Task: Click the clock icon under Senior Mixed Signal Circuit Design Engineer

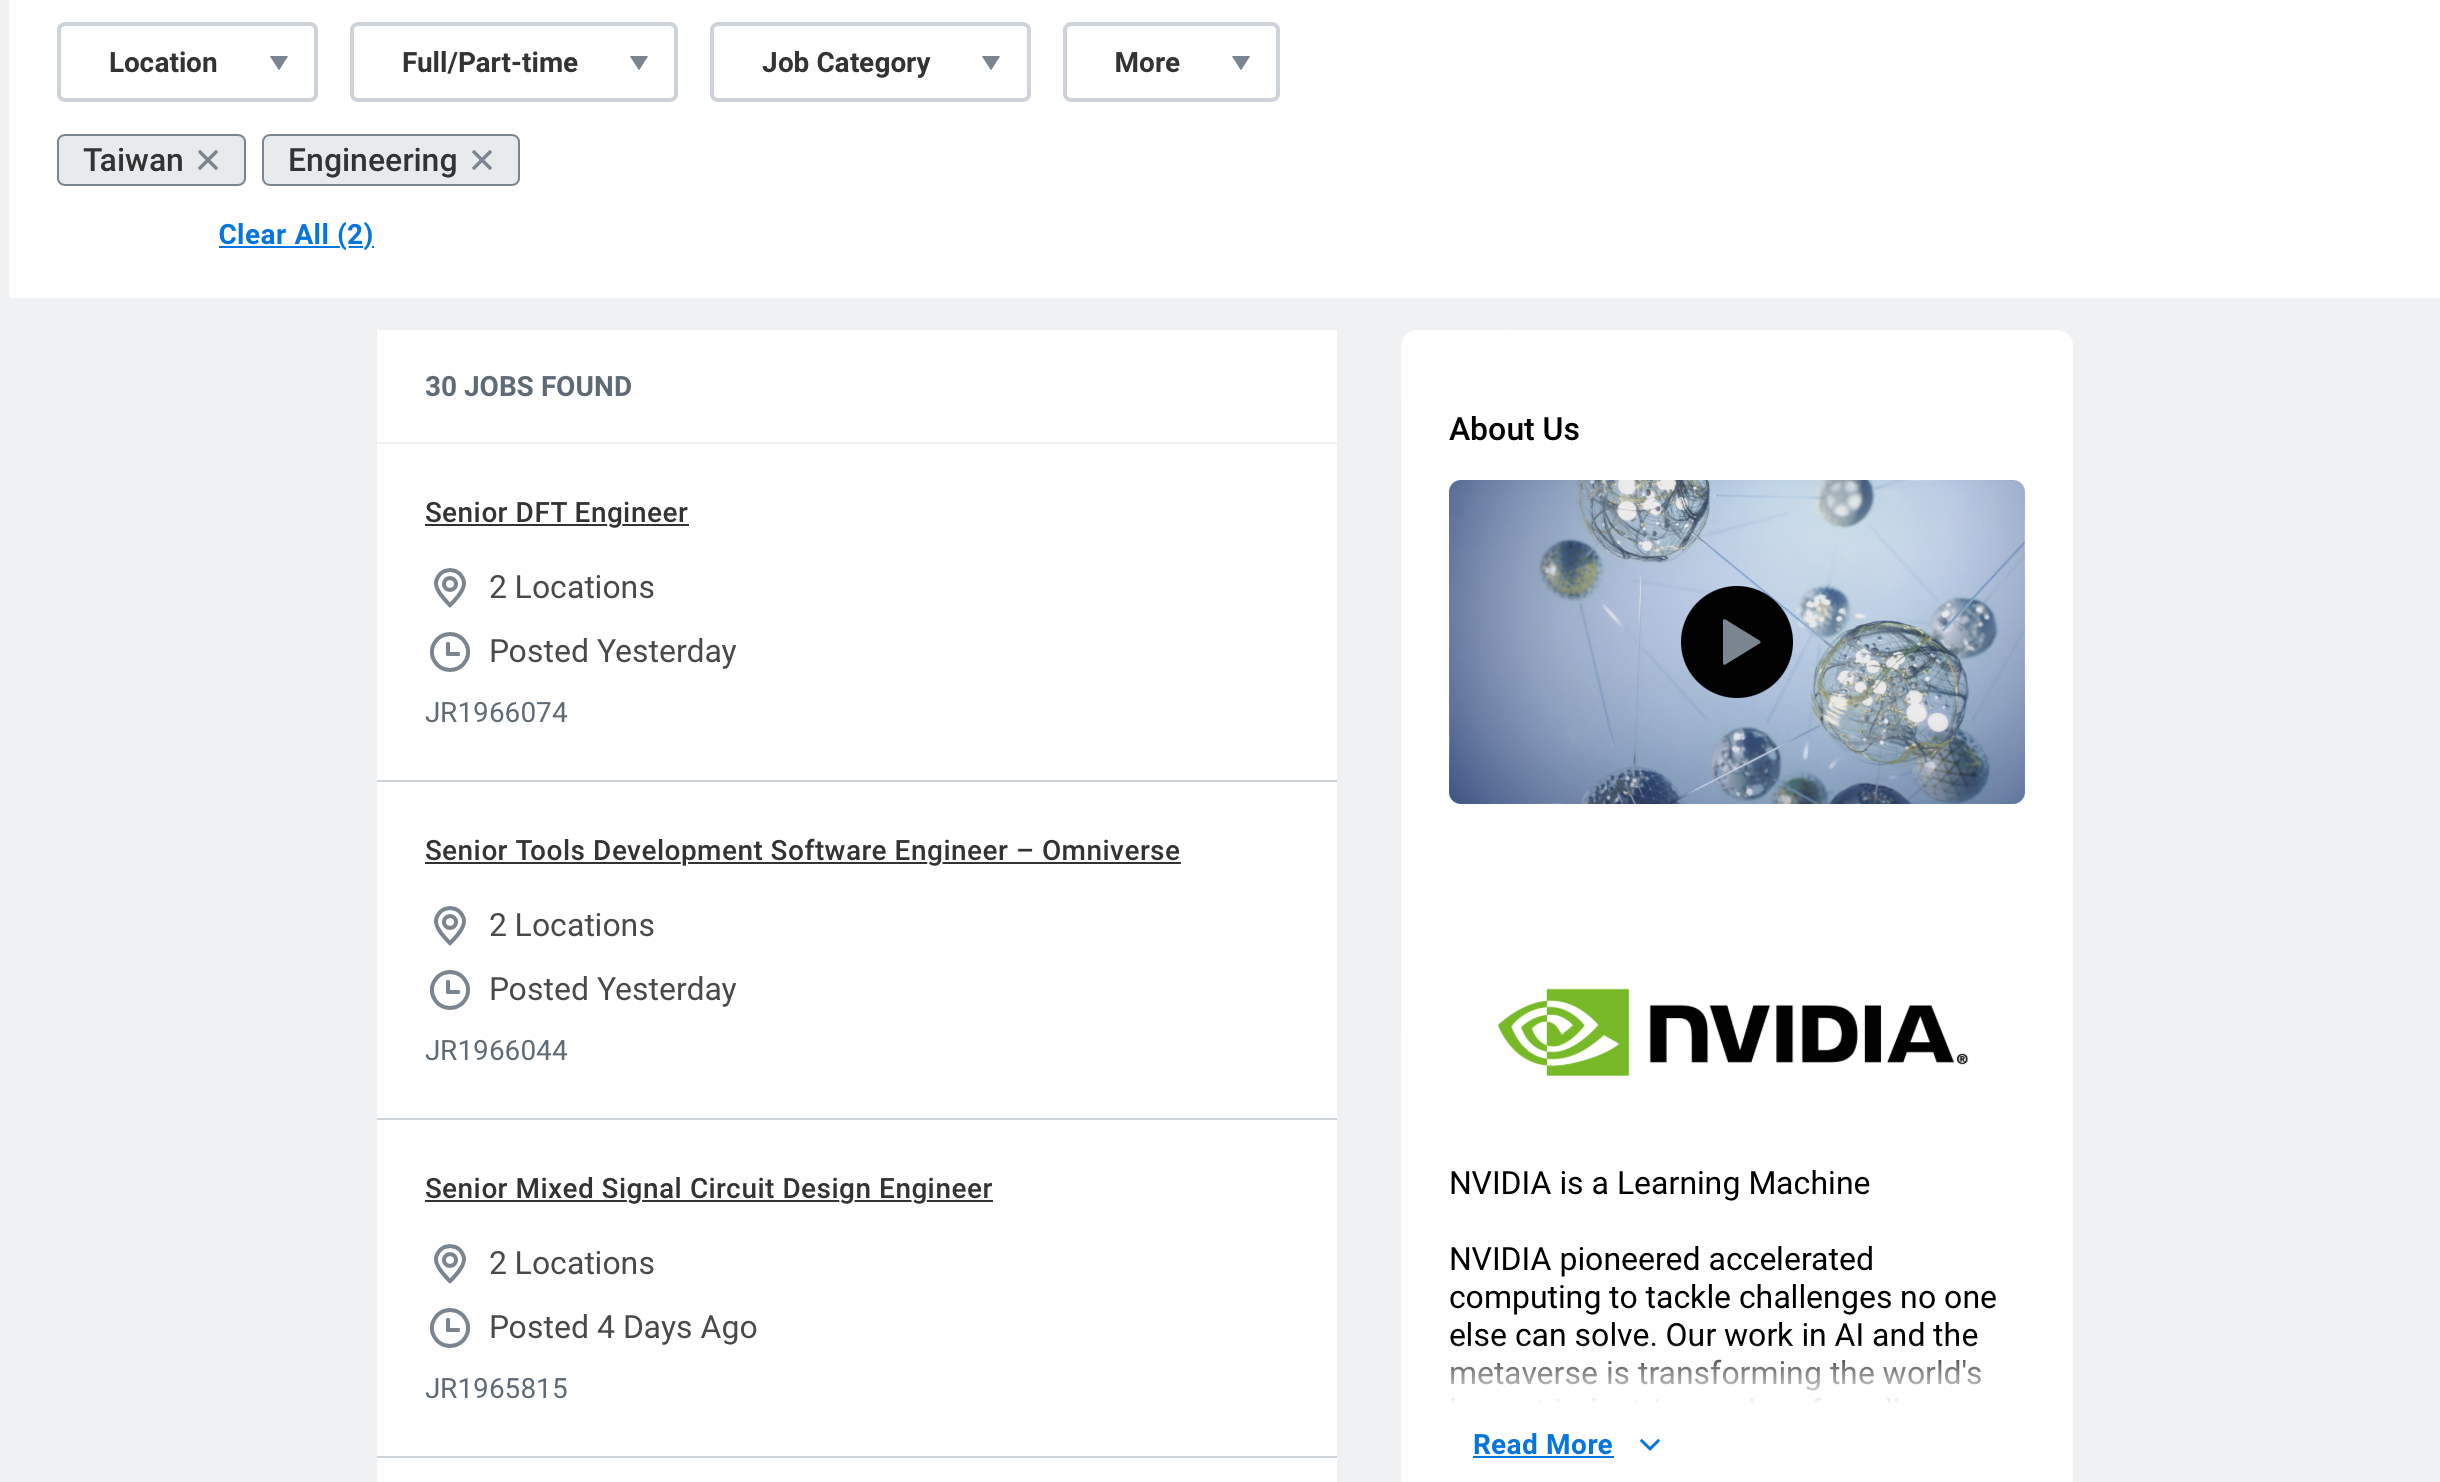Action: coord(451,1329)
